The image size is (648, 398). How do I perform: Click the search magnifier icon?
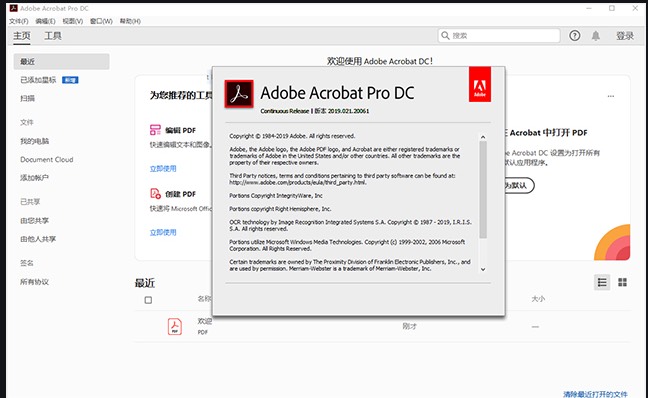[445, 36]
